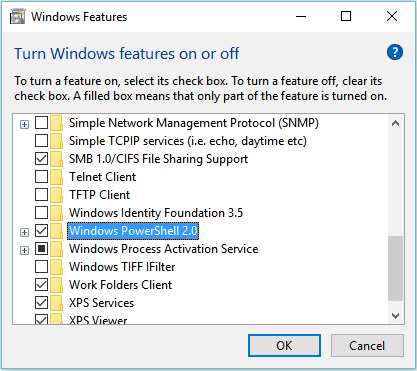The image size is (417, 371).
Task: Tick the TFTP Client checkbox
Action: [x=41, y=195]
